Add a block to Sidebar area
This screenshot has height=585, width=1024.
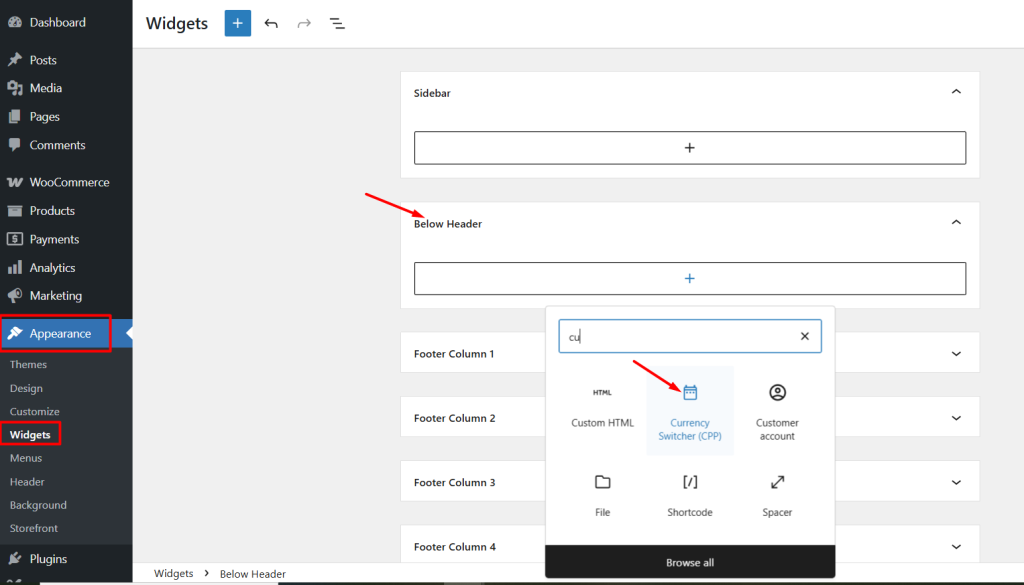[x=689, y=148]
